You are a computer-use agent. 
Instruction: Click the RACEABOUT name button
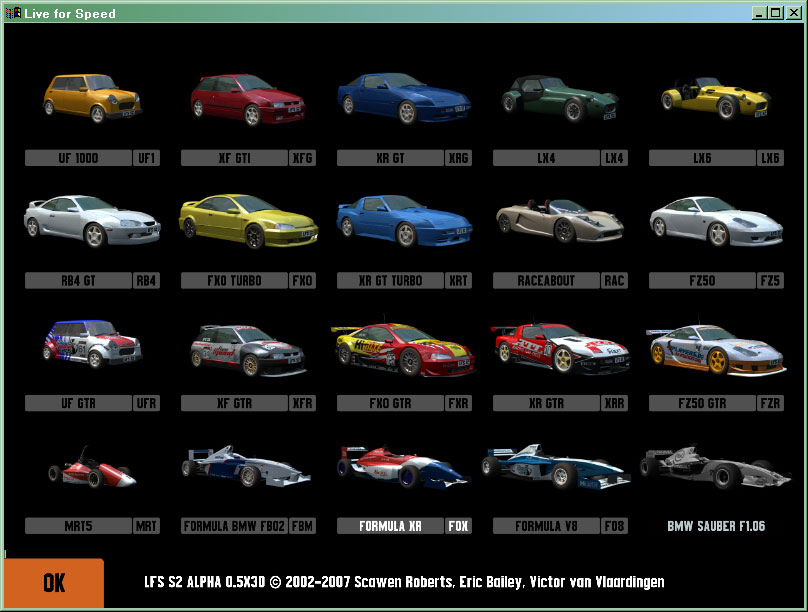tap(546, 281)
